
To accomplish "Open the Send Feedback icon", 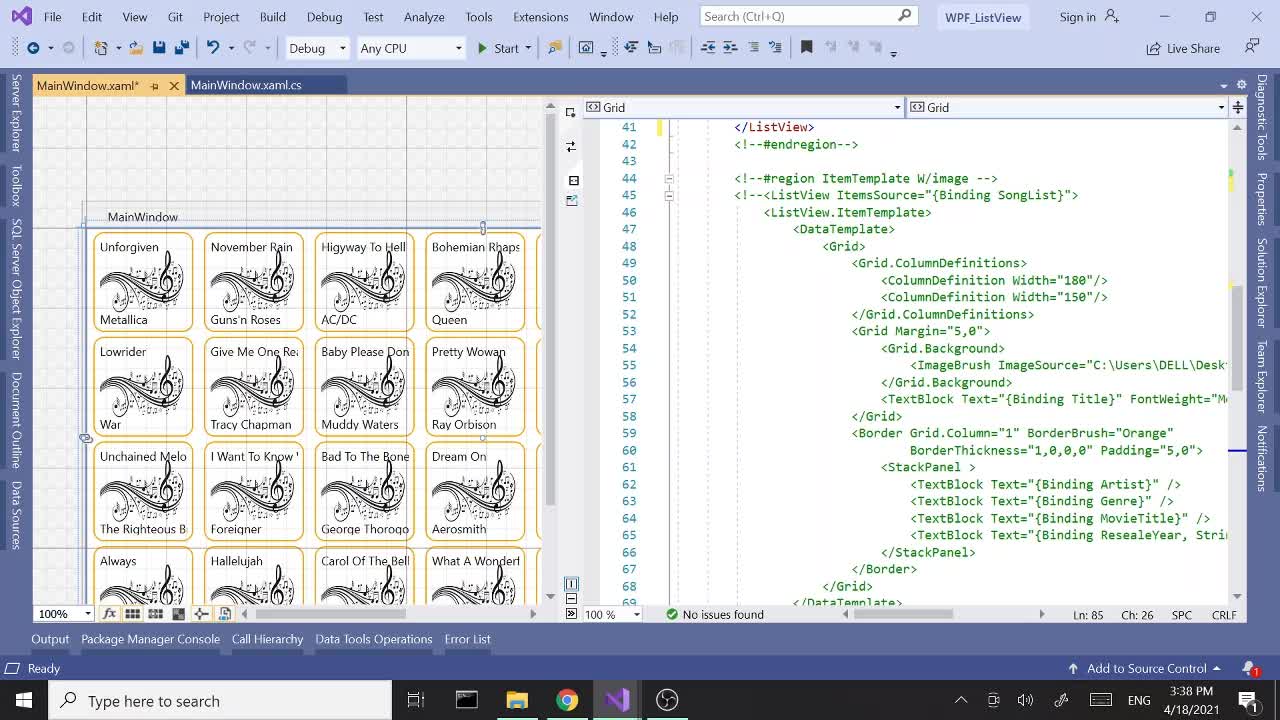I will [x=1251, y=47].
